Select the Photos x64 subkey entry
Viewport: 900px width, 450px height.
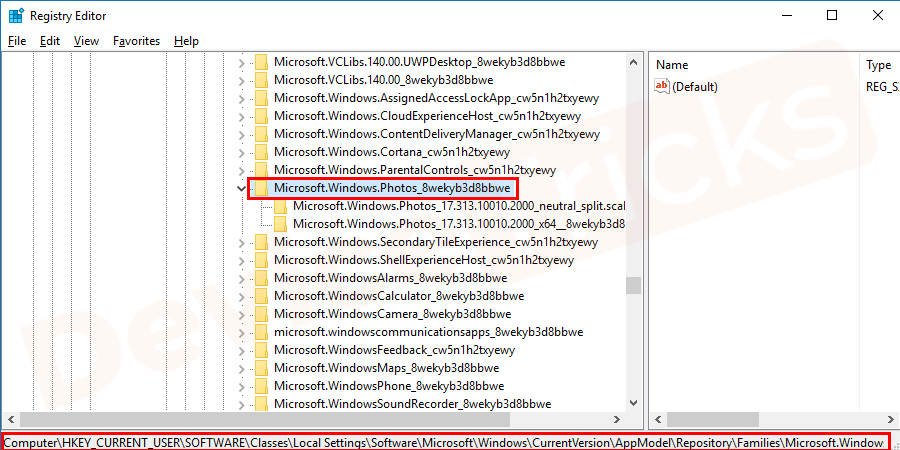click(x=458, y=224)
